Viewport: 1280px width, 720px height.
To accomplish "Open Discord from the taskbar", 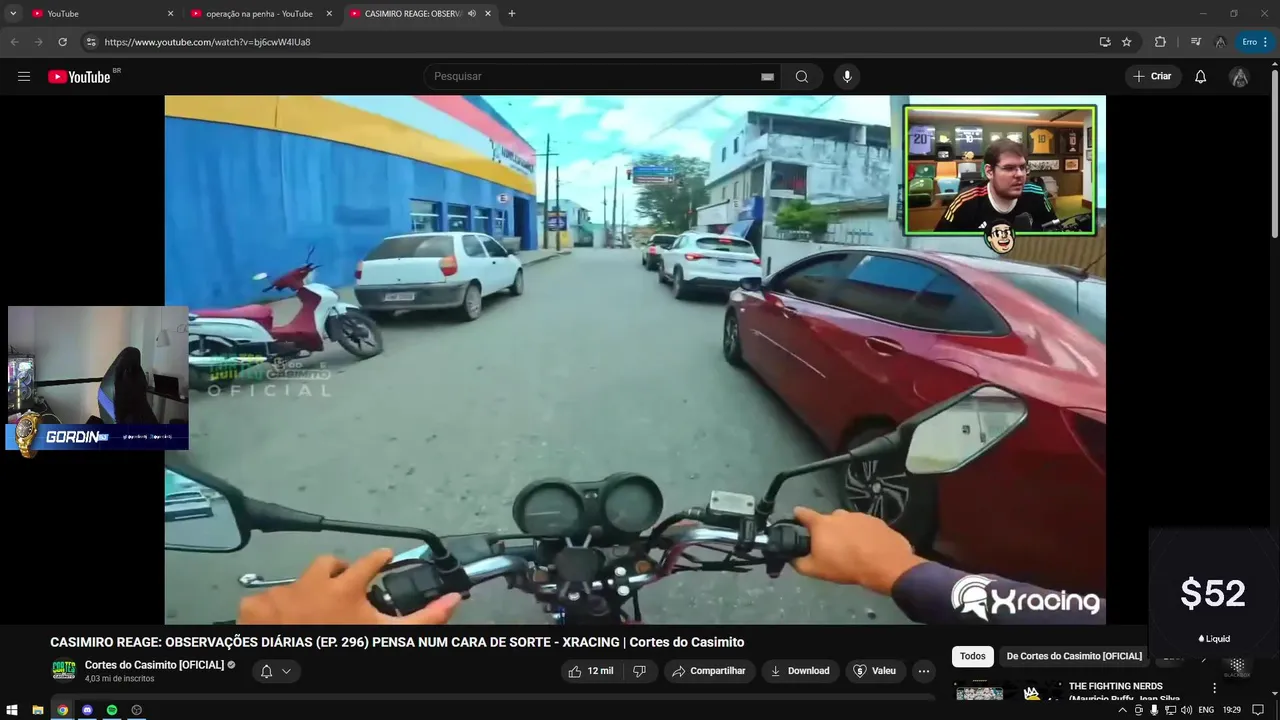I will click(x=87, y=710).
